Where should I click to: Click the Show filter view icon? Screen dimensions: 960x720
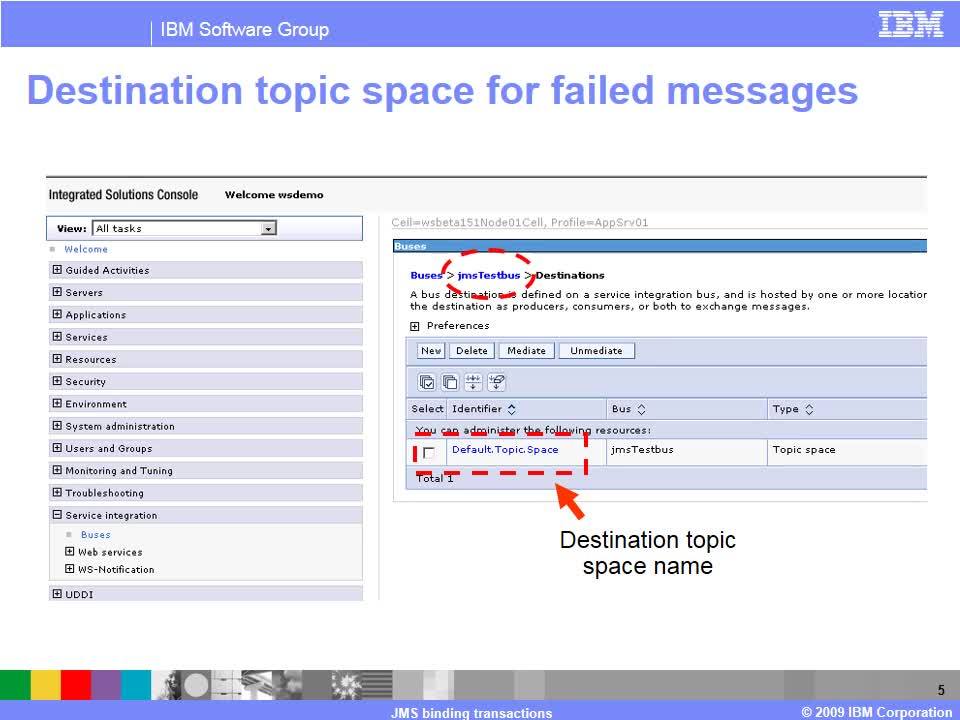(x=473, y=382)
